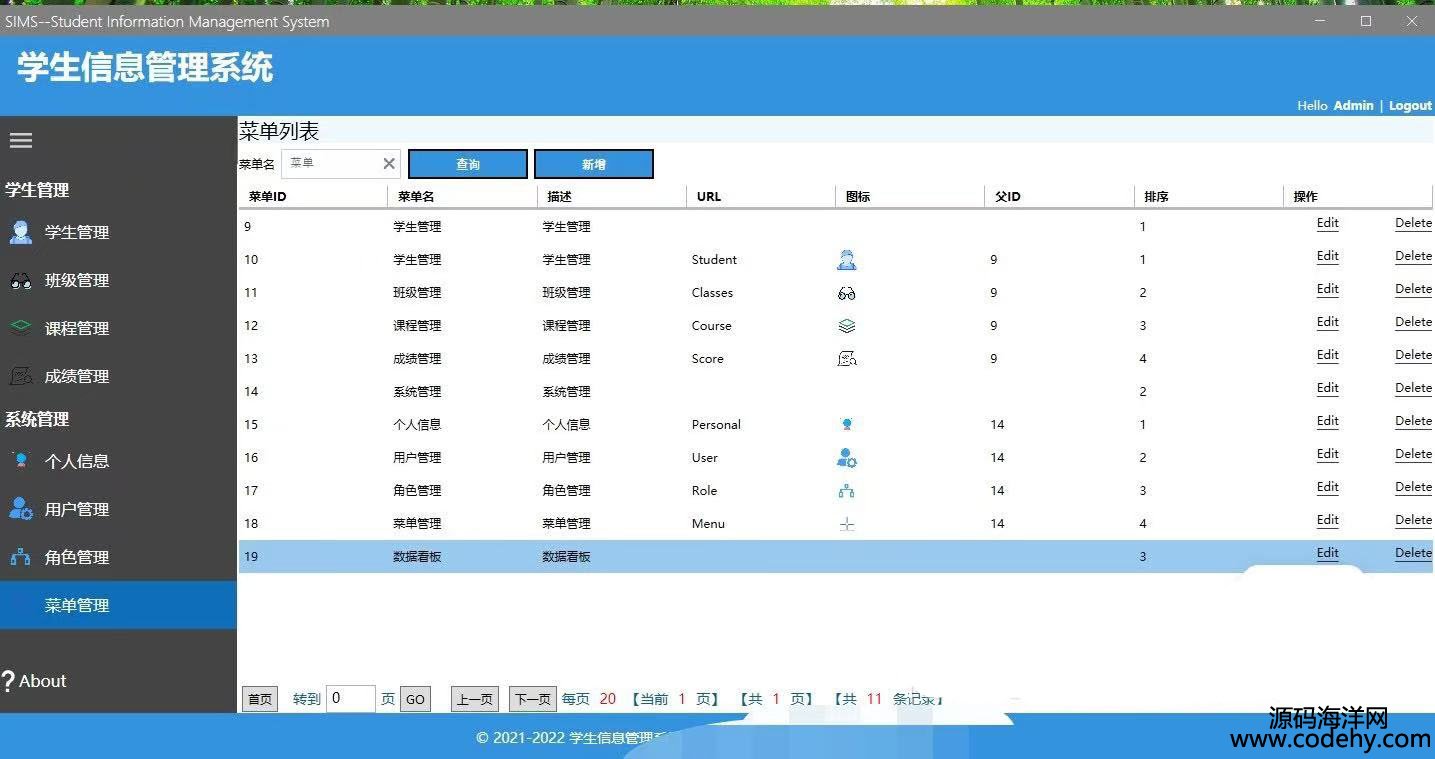Open 用户管理 in the sidebar
This screenshot has height=759, width=1435.
pyautogui.click(x=77, y=509)
